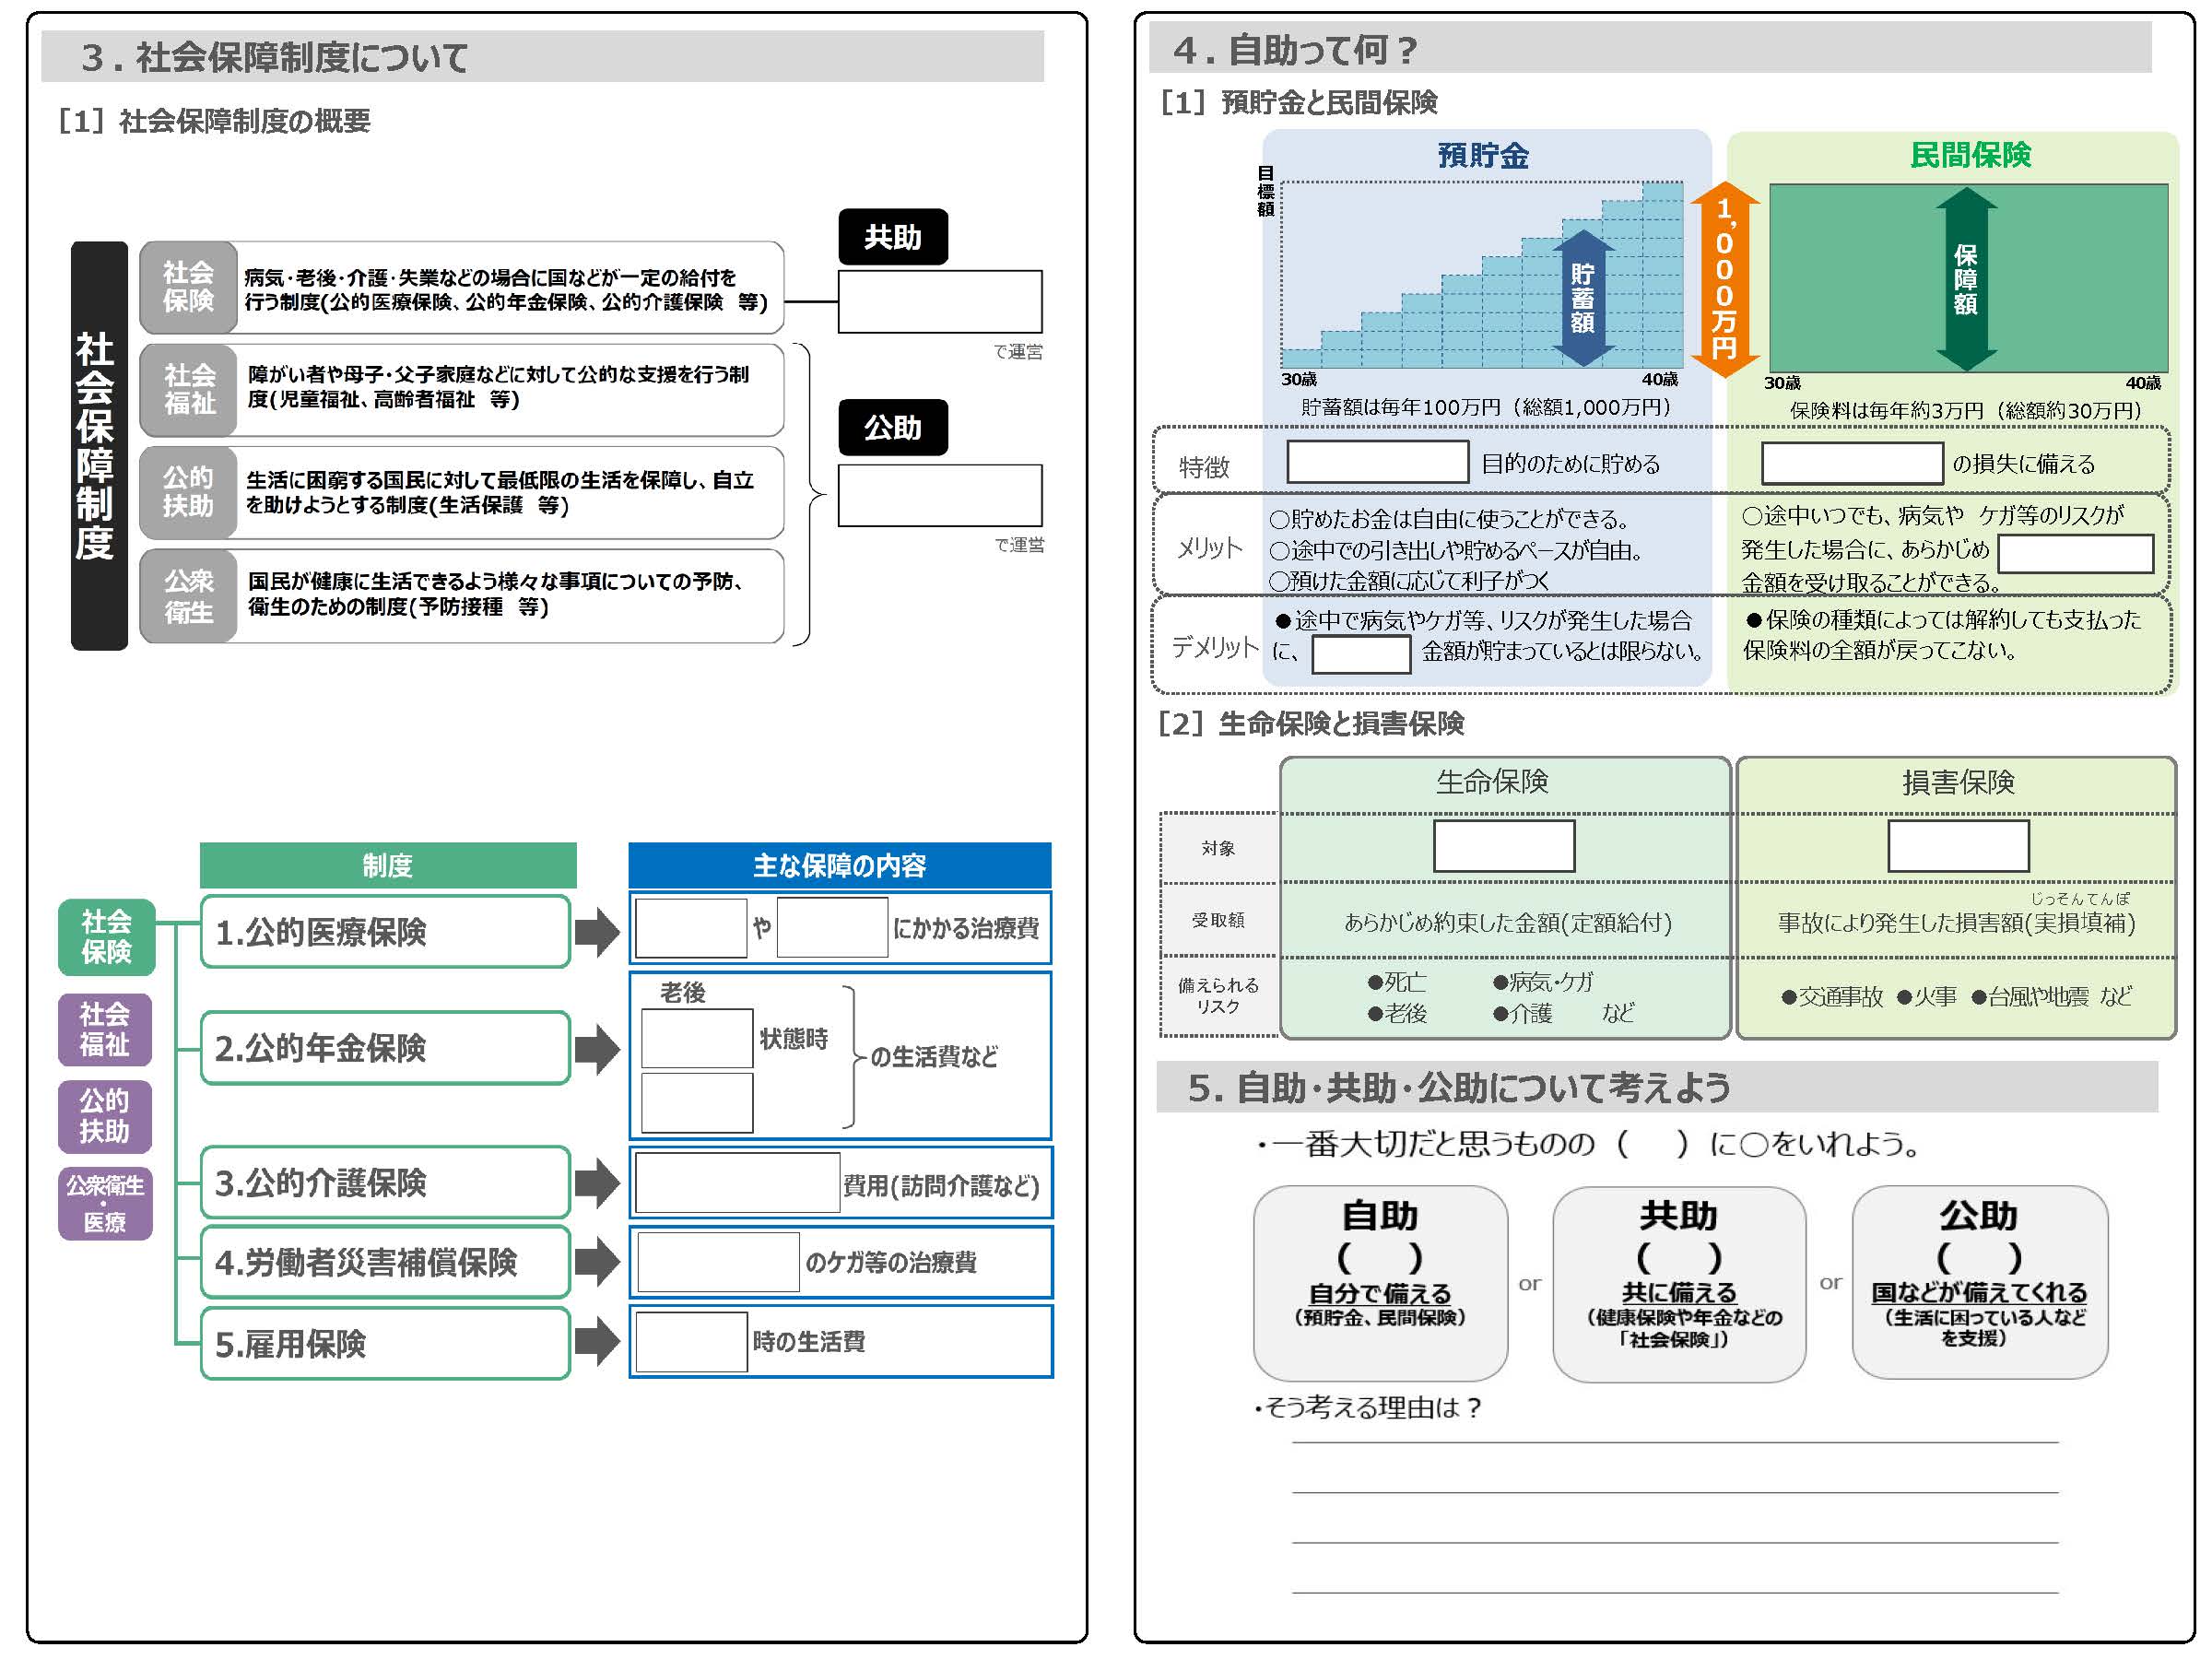Click the arrow beside 3.公的介護保険

(597, 1183)
